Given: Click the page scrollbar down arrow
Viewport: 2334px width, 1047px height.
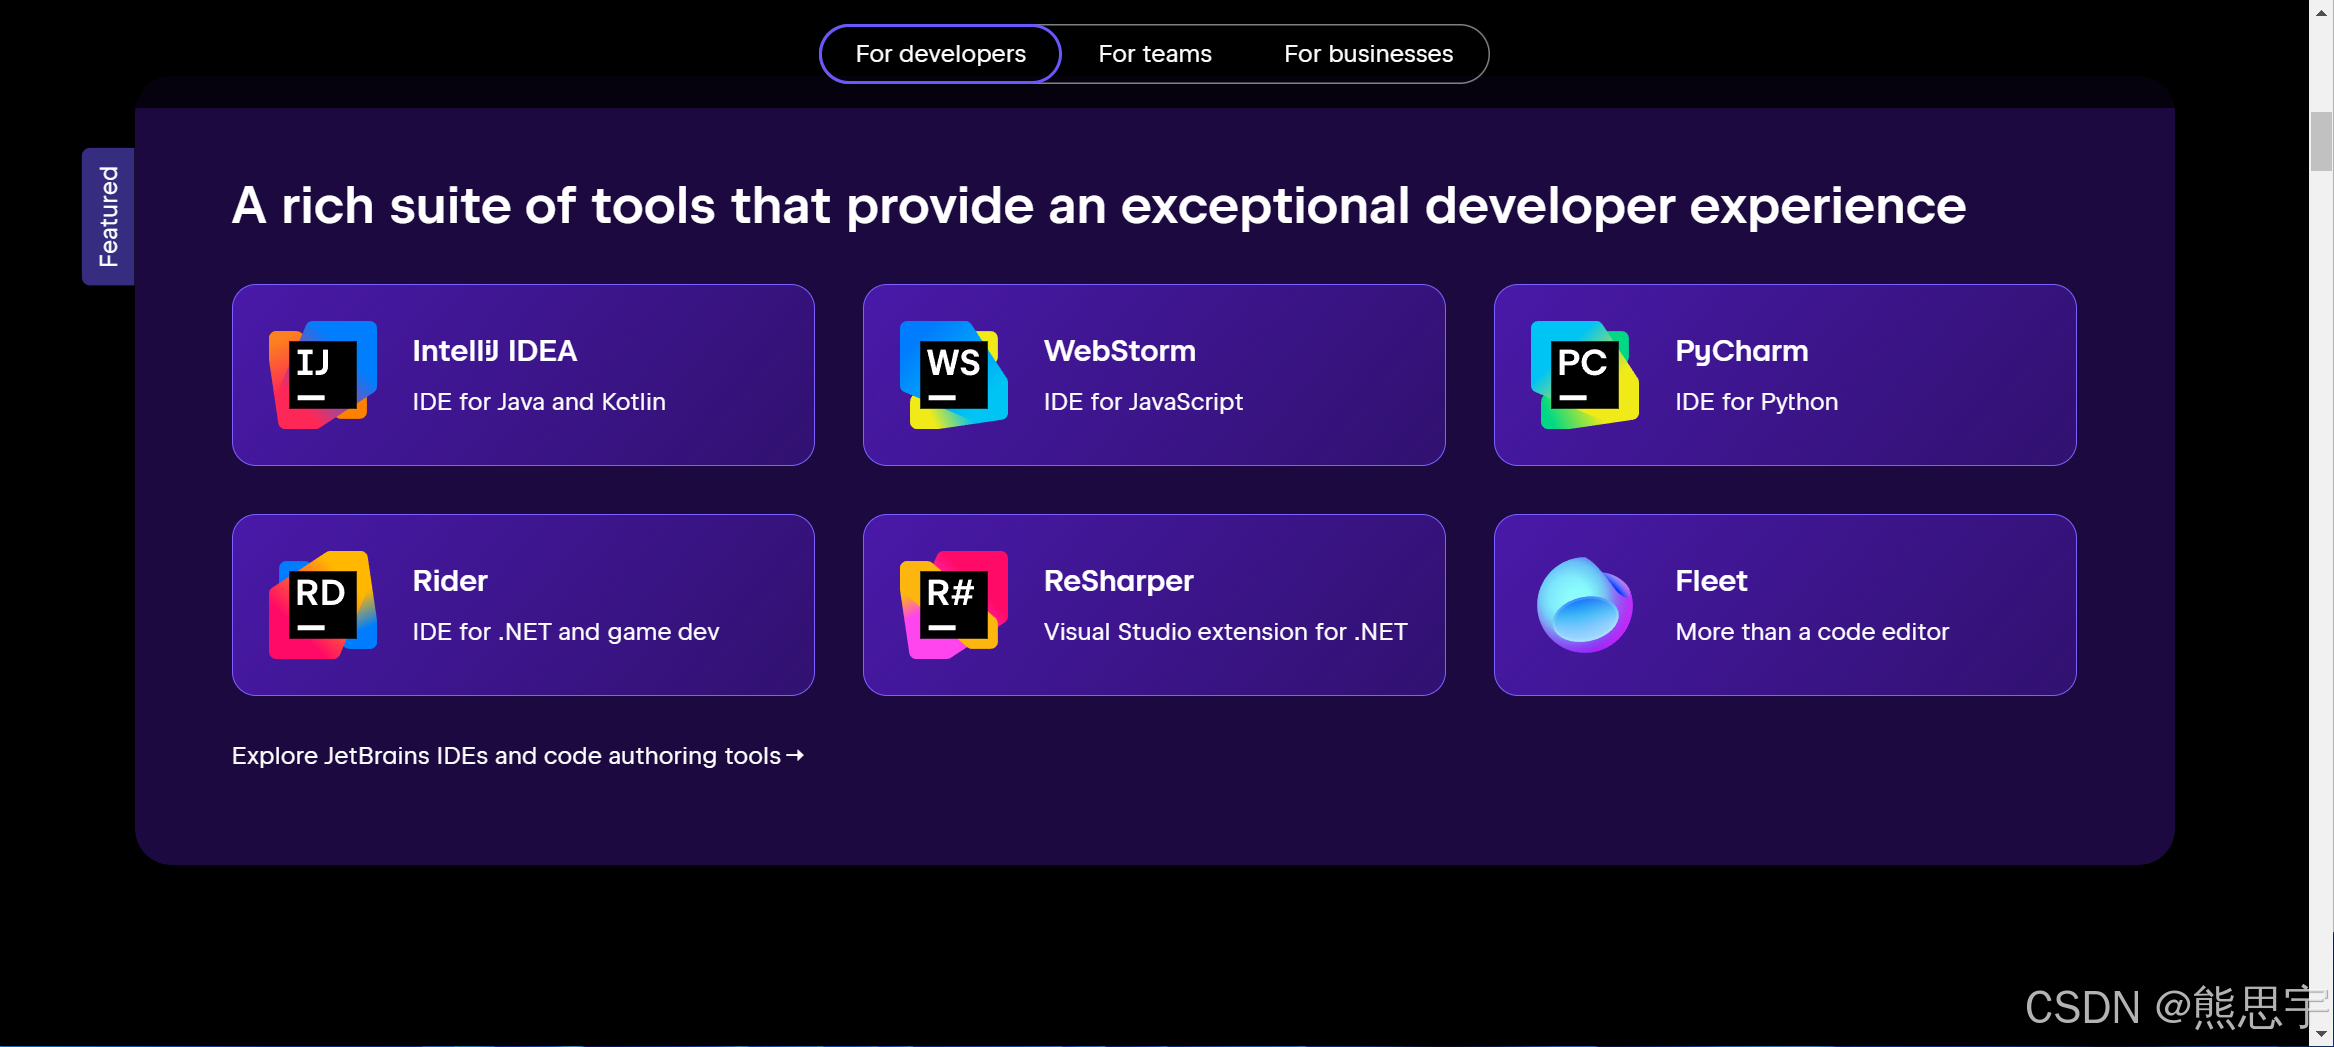Looking at the screenshot, I should coord(2321,1032).
